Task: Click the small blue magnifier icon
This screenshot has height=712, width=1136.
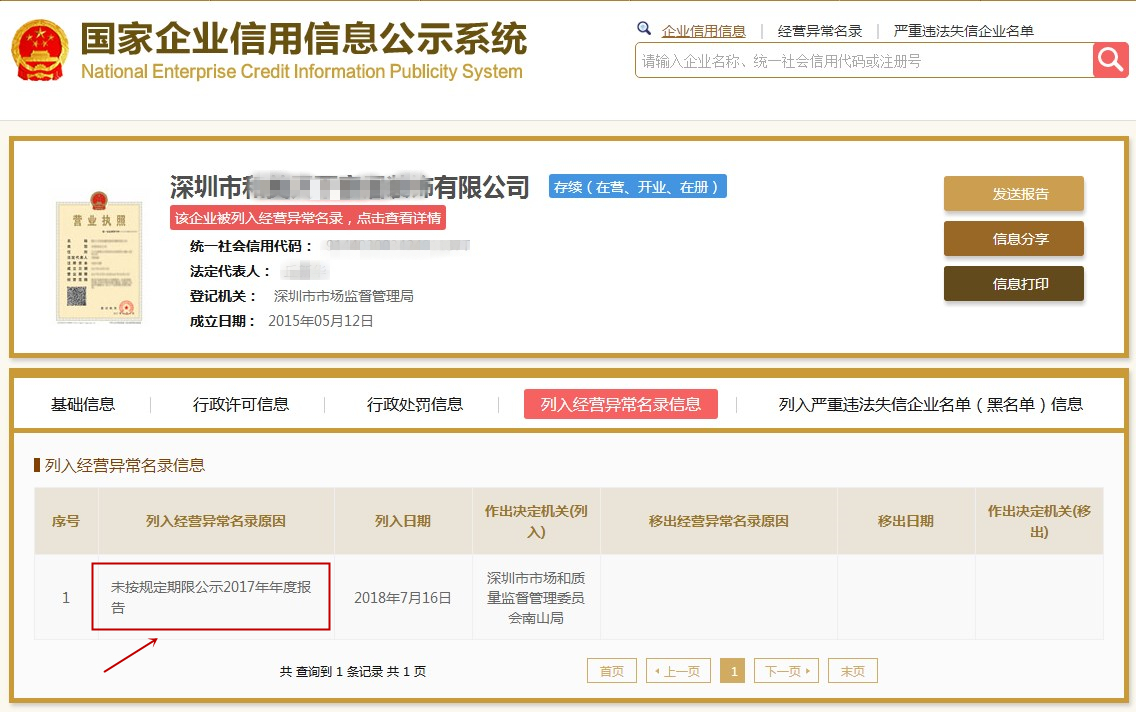Action: (643, 28)
